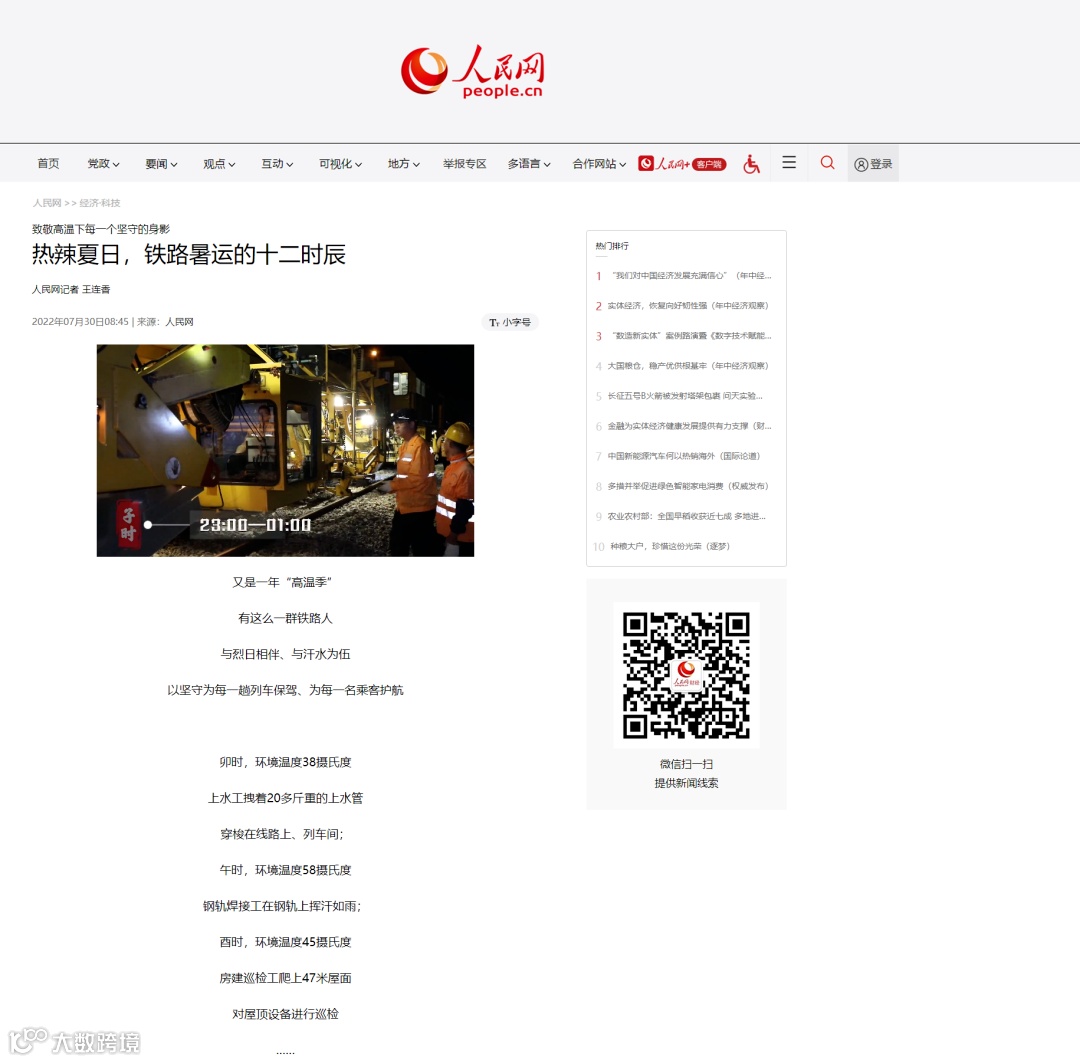Open ranked article "我们对中国经济发展充满信心"
Viewport: 1080px width, 1062px height.
(x=691, y=275)
